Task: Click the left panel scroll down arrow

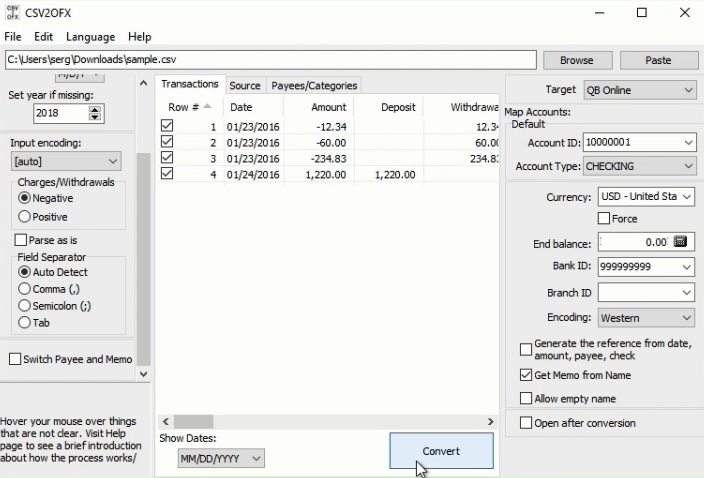Action: click(x=143, y=373)
